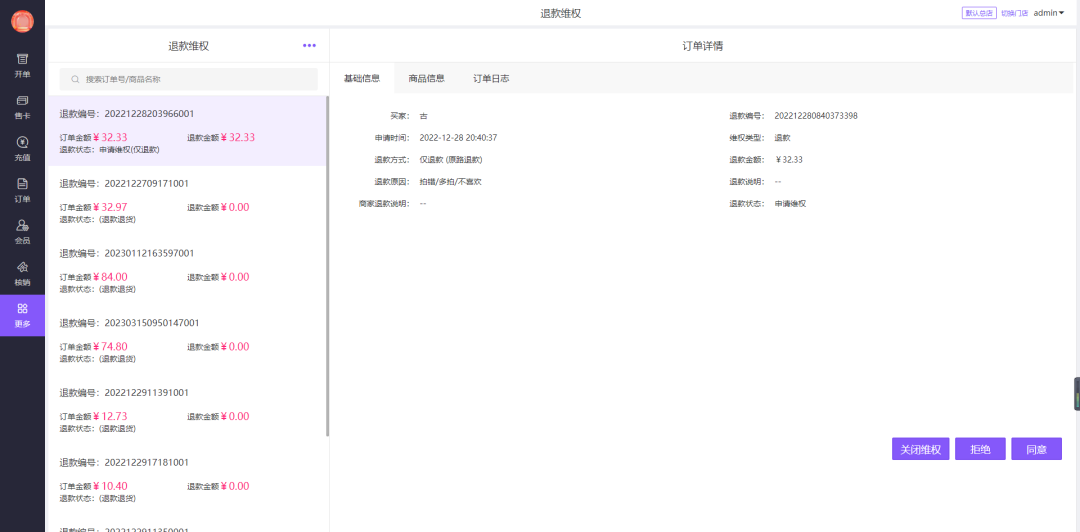Click order amount ¥32.97

(110, 207)
